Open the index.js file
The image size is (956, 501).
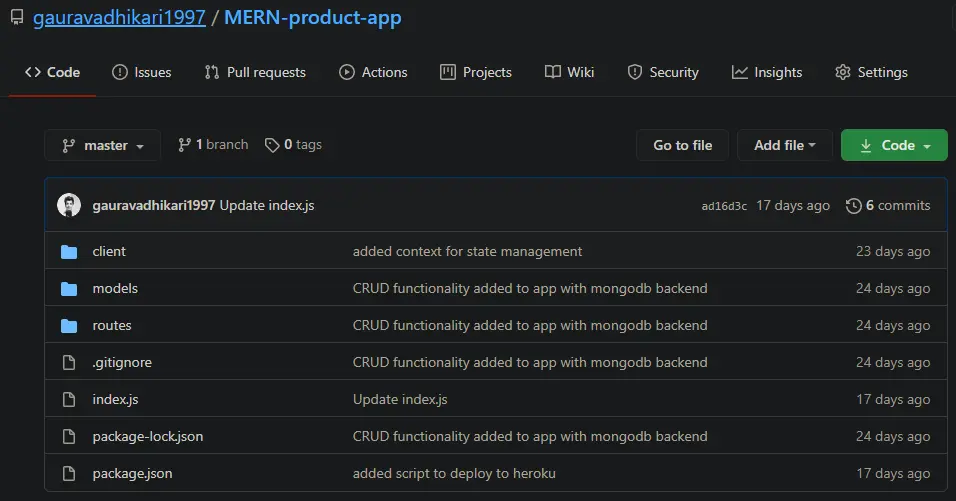(115, 399)
